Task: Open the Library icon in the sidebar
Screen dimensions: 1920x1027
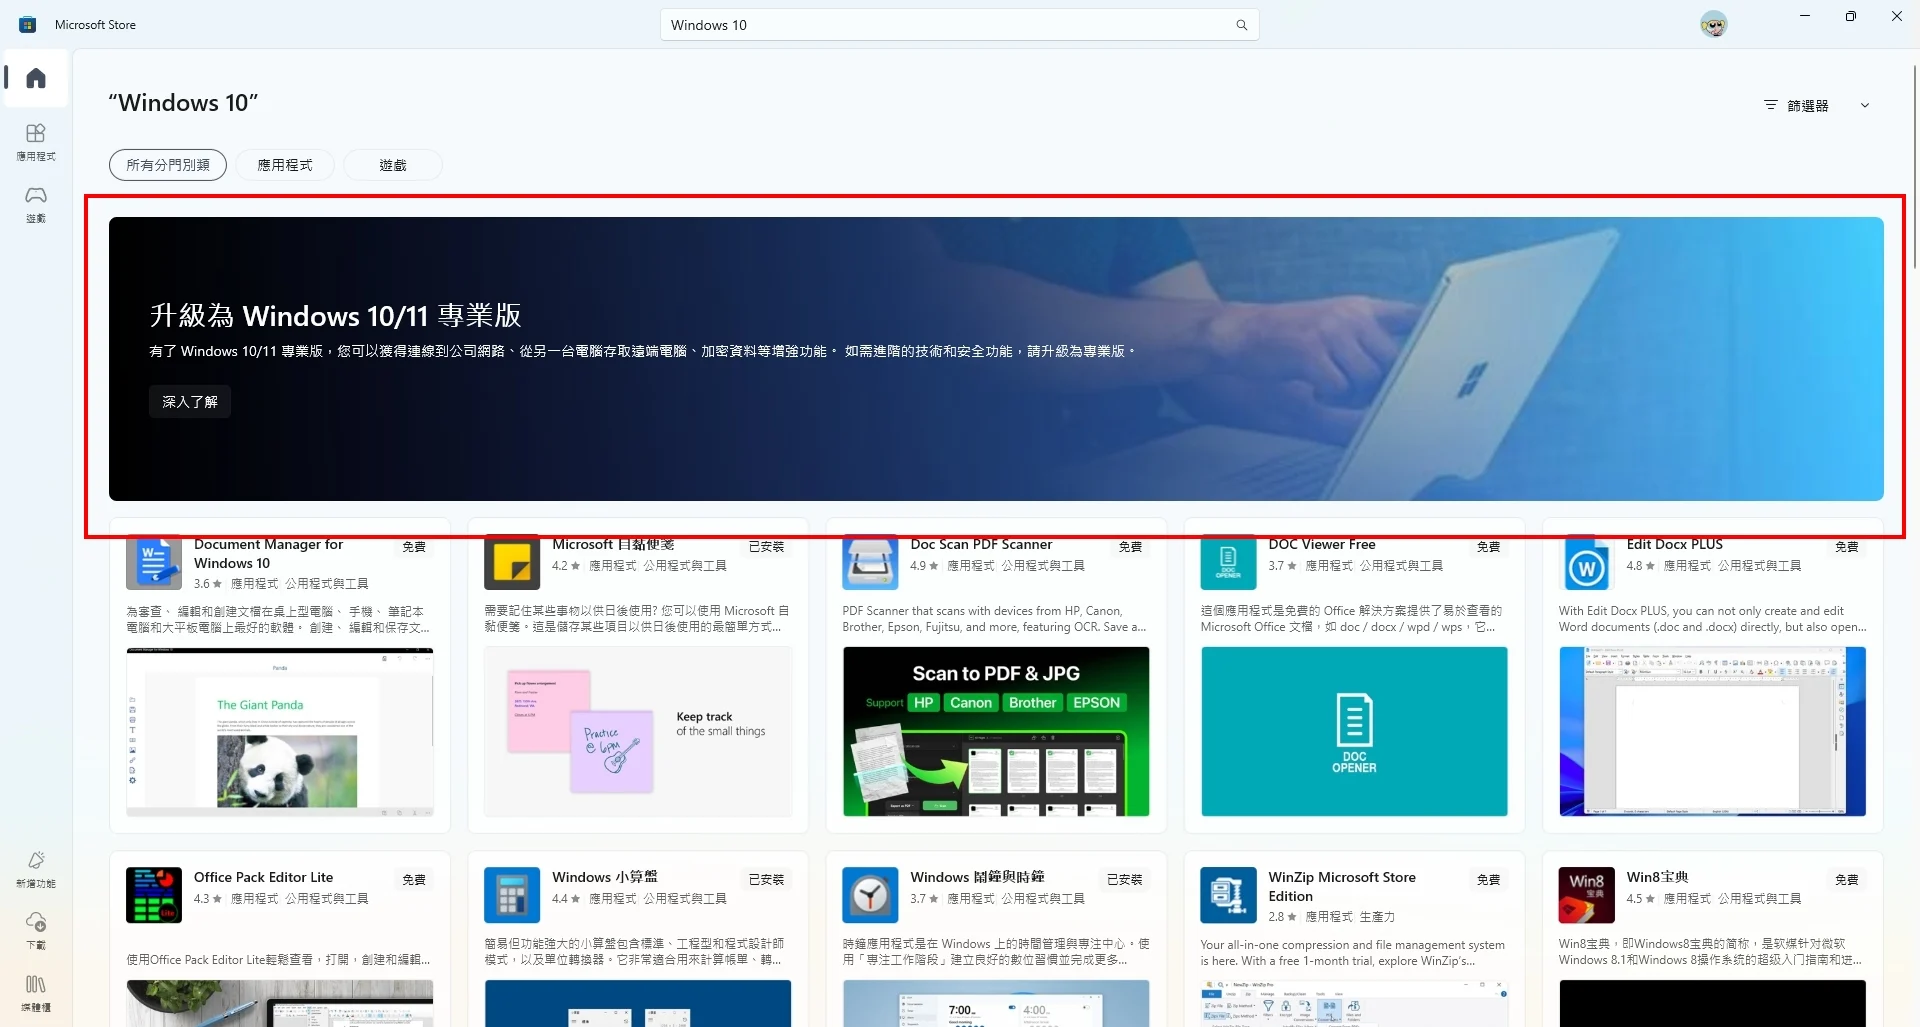Action: pyautogui.click(x=36, y=992)
